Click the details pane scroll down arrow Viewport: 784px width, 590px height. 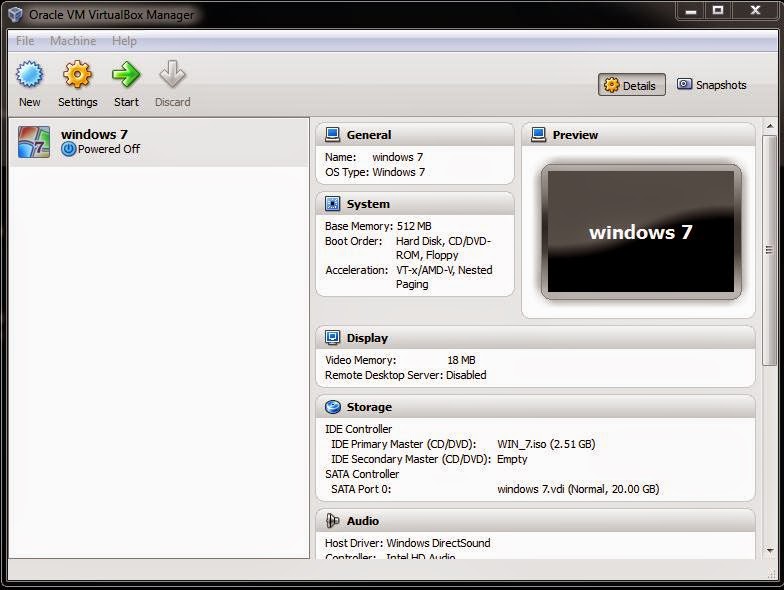click(770, 550)
